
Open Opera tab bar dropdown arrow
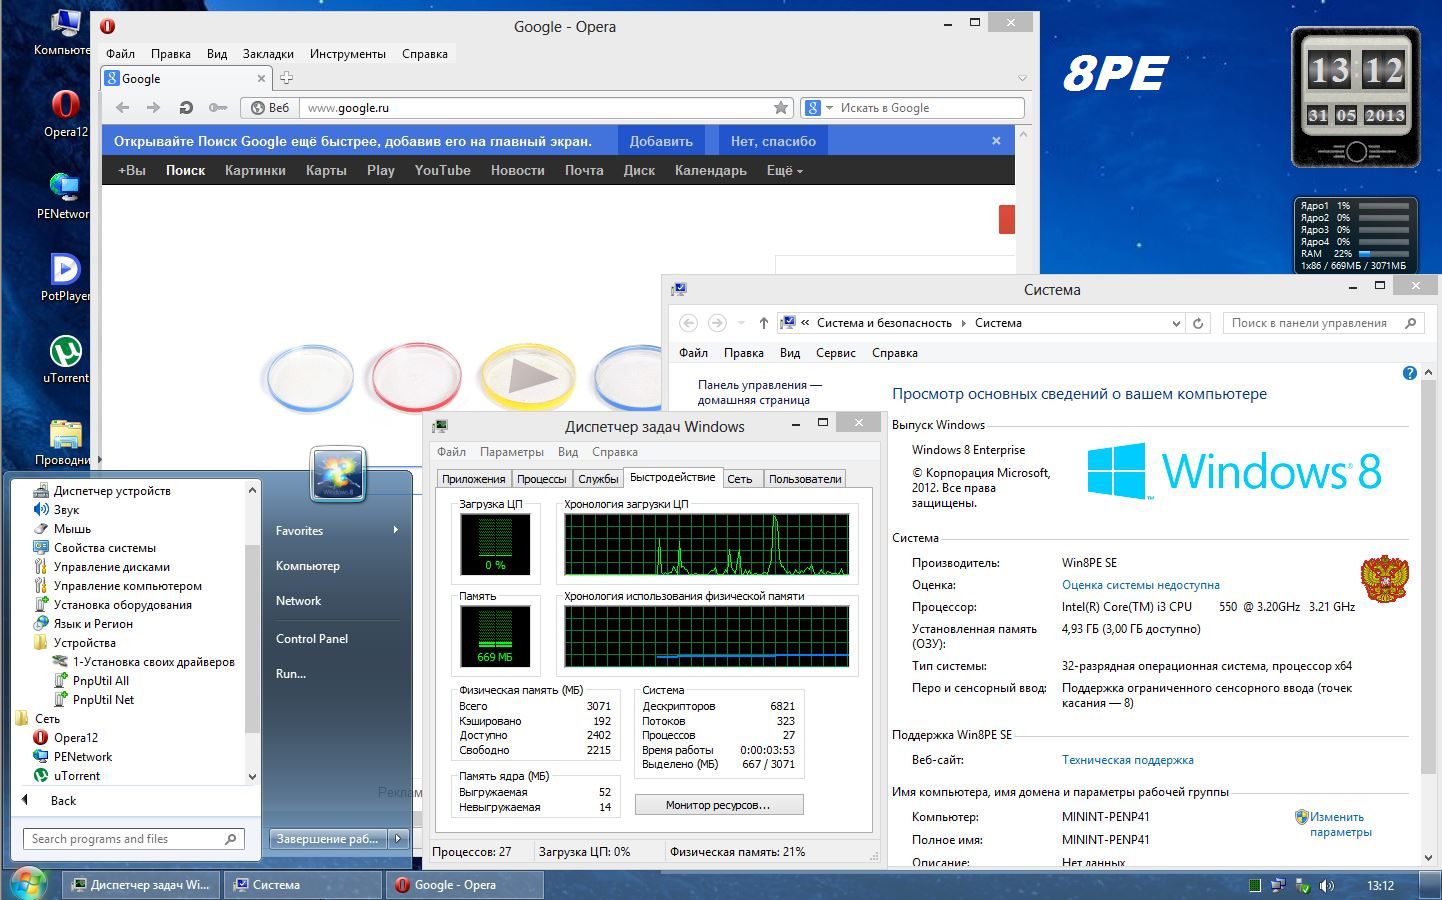click(1022, 78)
